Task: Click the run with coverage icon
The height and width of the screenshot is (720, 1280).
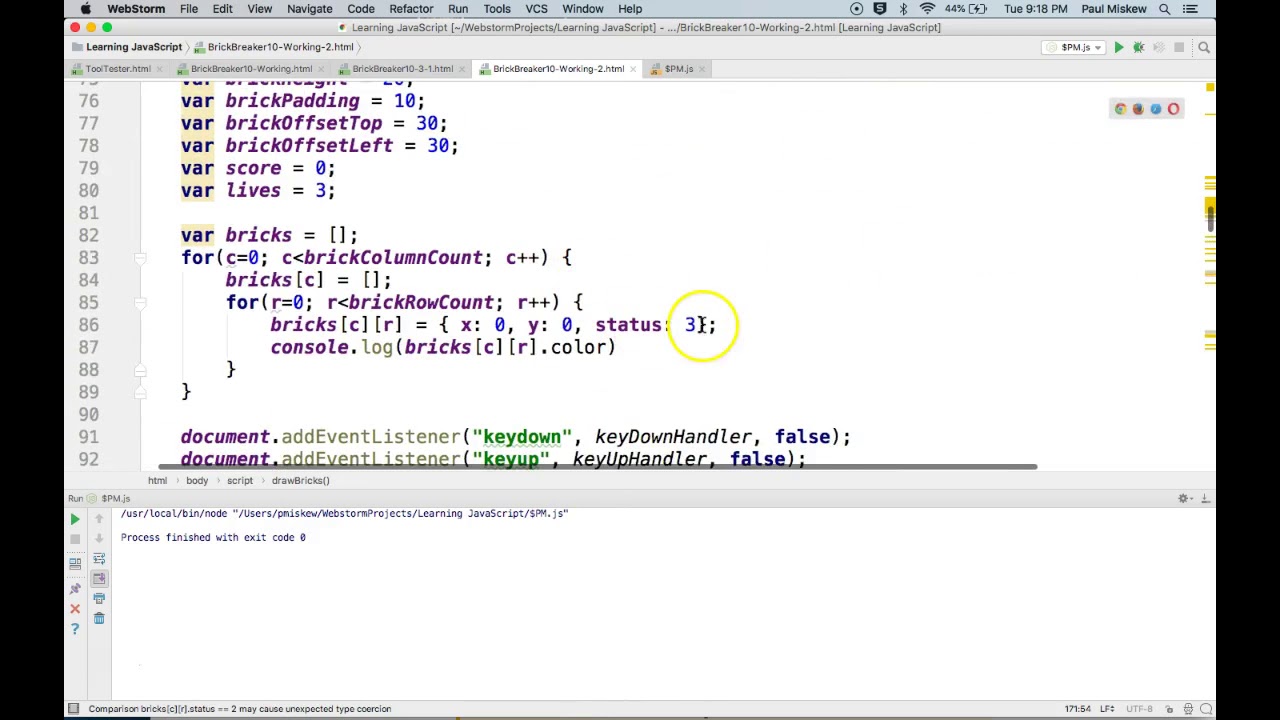Action: [x=1158, y=47]
